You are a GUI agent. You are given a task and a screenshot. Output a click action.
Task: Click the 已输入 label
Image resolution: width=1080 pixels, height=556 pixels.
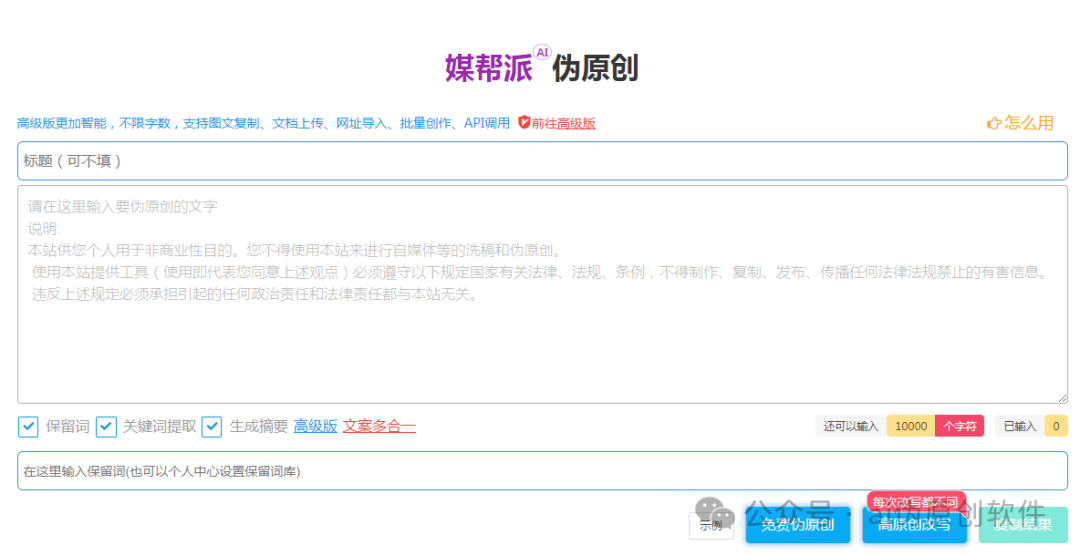1019,426
